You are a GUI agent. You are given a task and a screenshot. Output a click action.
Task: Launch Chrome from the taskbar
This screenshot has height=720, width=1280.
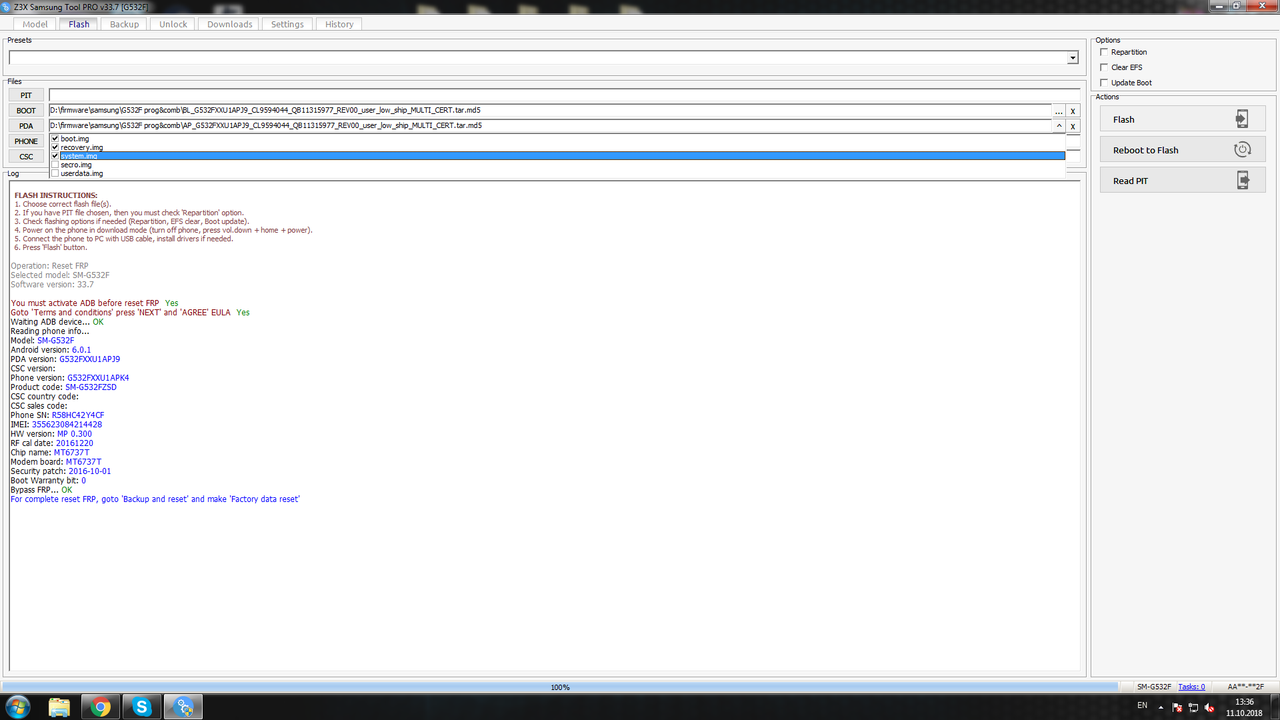pyautogui.click(x=101, y=707)
